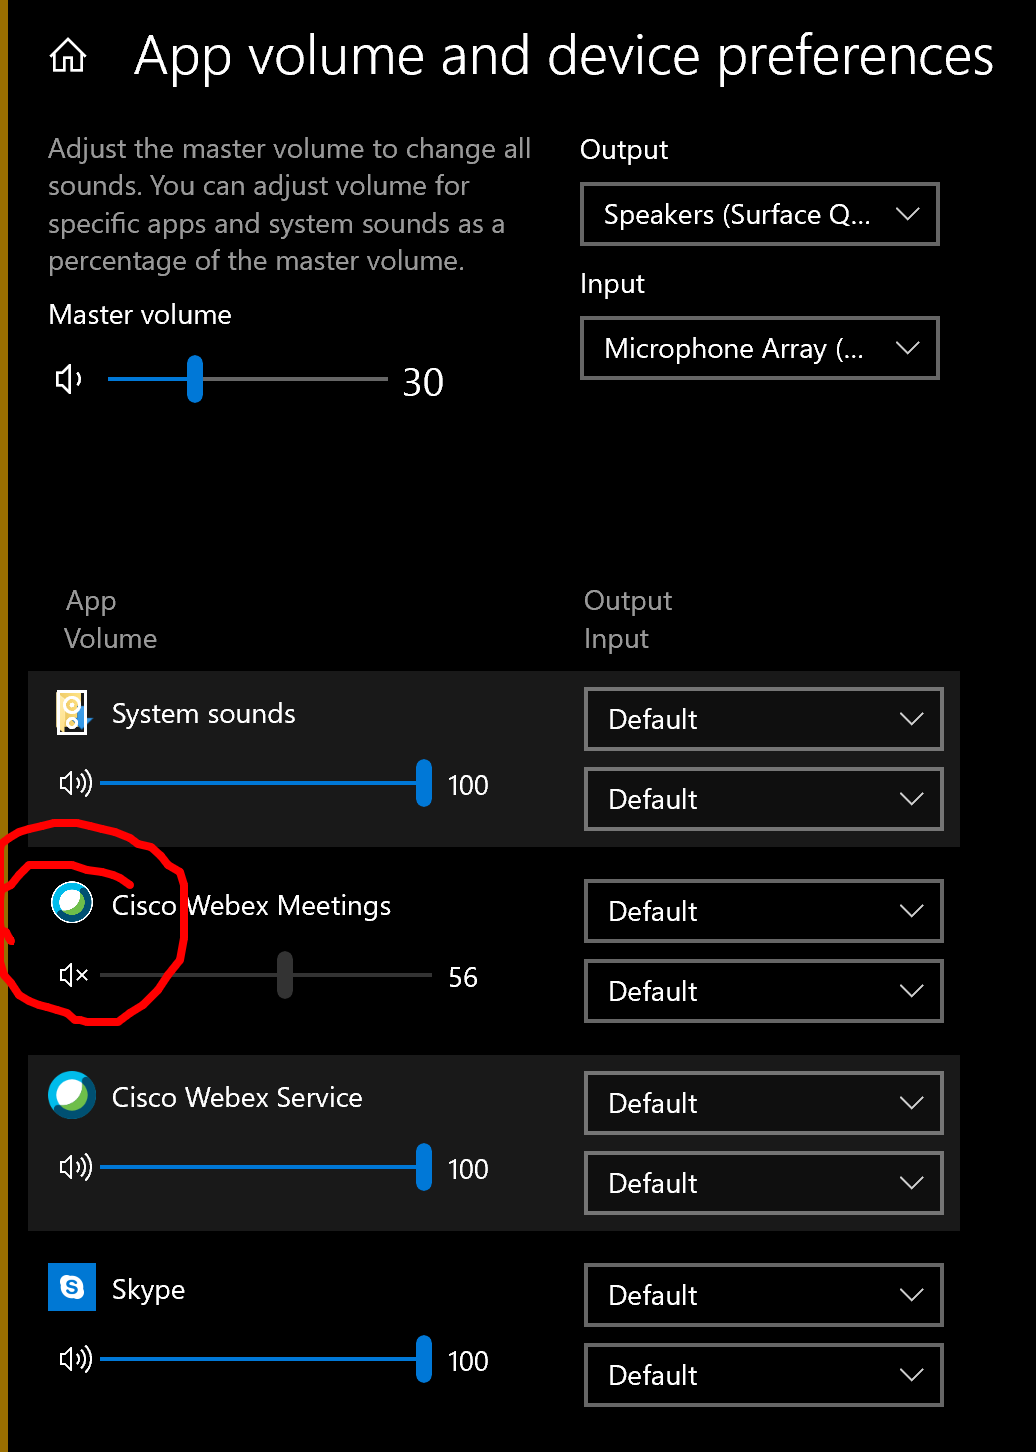Open Cisco Webex Service input dropdown

click(x=764, y=1183)
